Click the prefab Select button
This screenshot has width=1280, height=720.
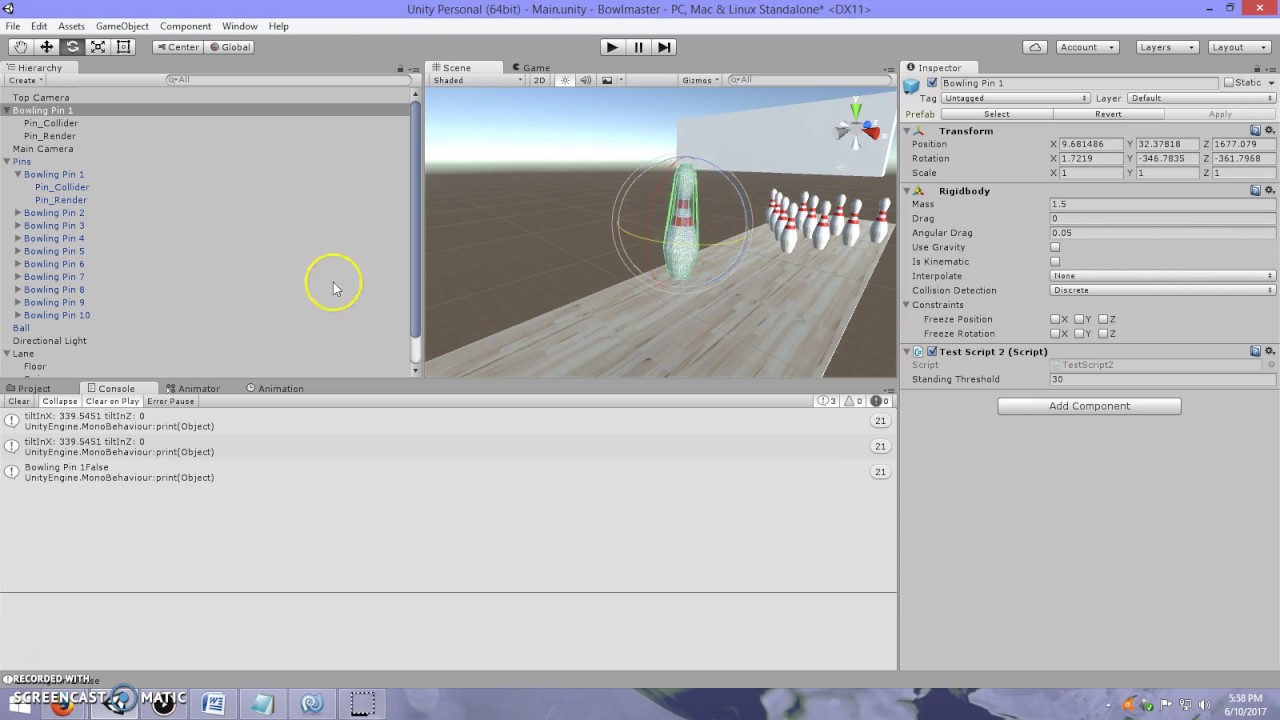pyautogui.click(x=997, y=114)
